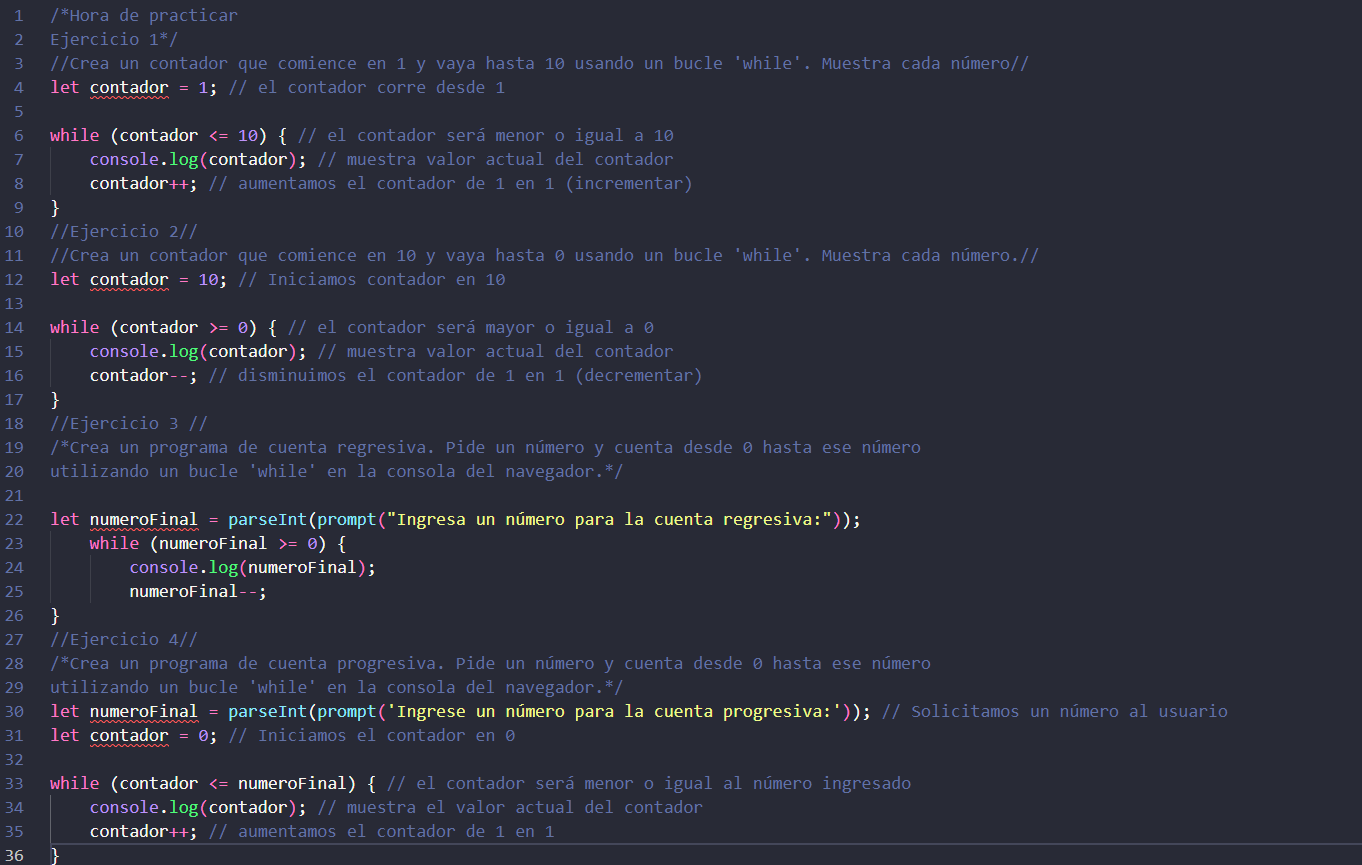Click the comment '/*Hora de practicar'

(144, 15)
